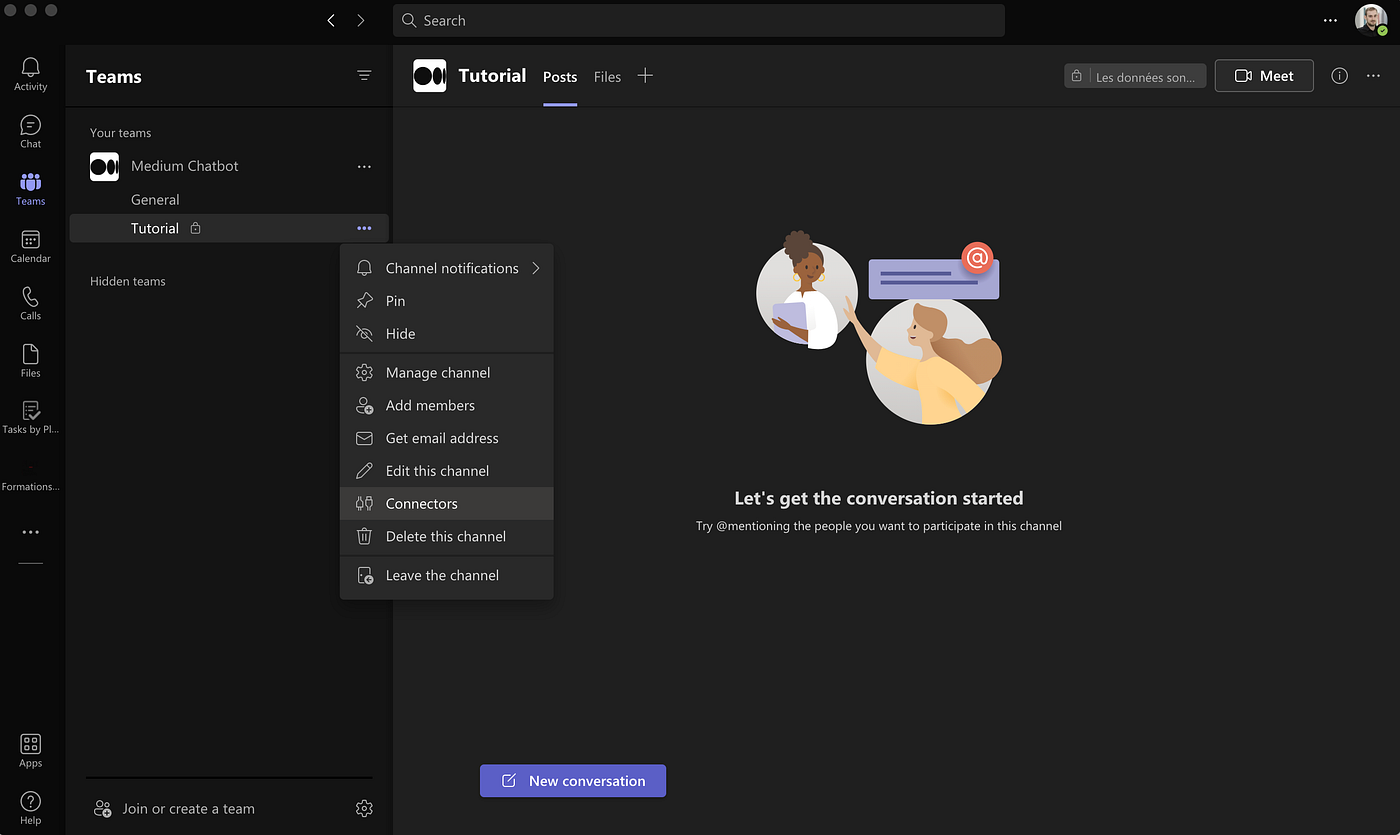Select Hide from context menu
This screenshot has height=835, width=1400.
[447, 334]
